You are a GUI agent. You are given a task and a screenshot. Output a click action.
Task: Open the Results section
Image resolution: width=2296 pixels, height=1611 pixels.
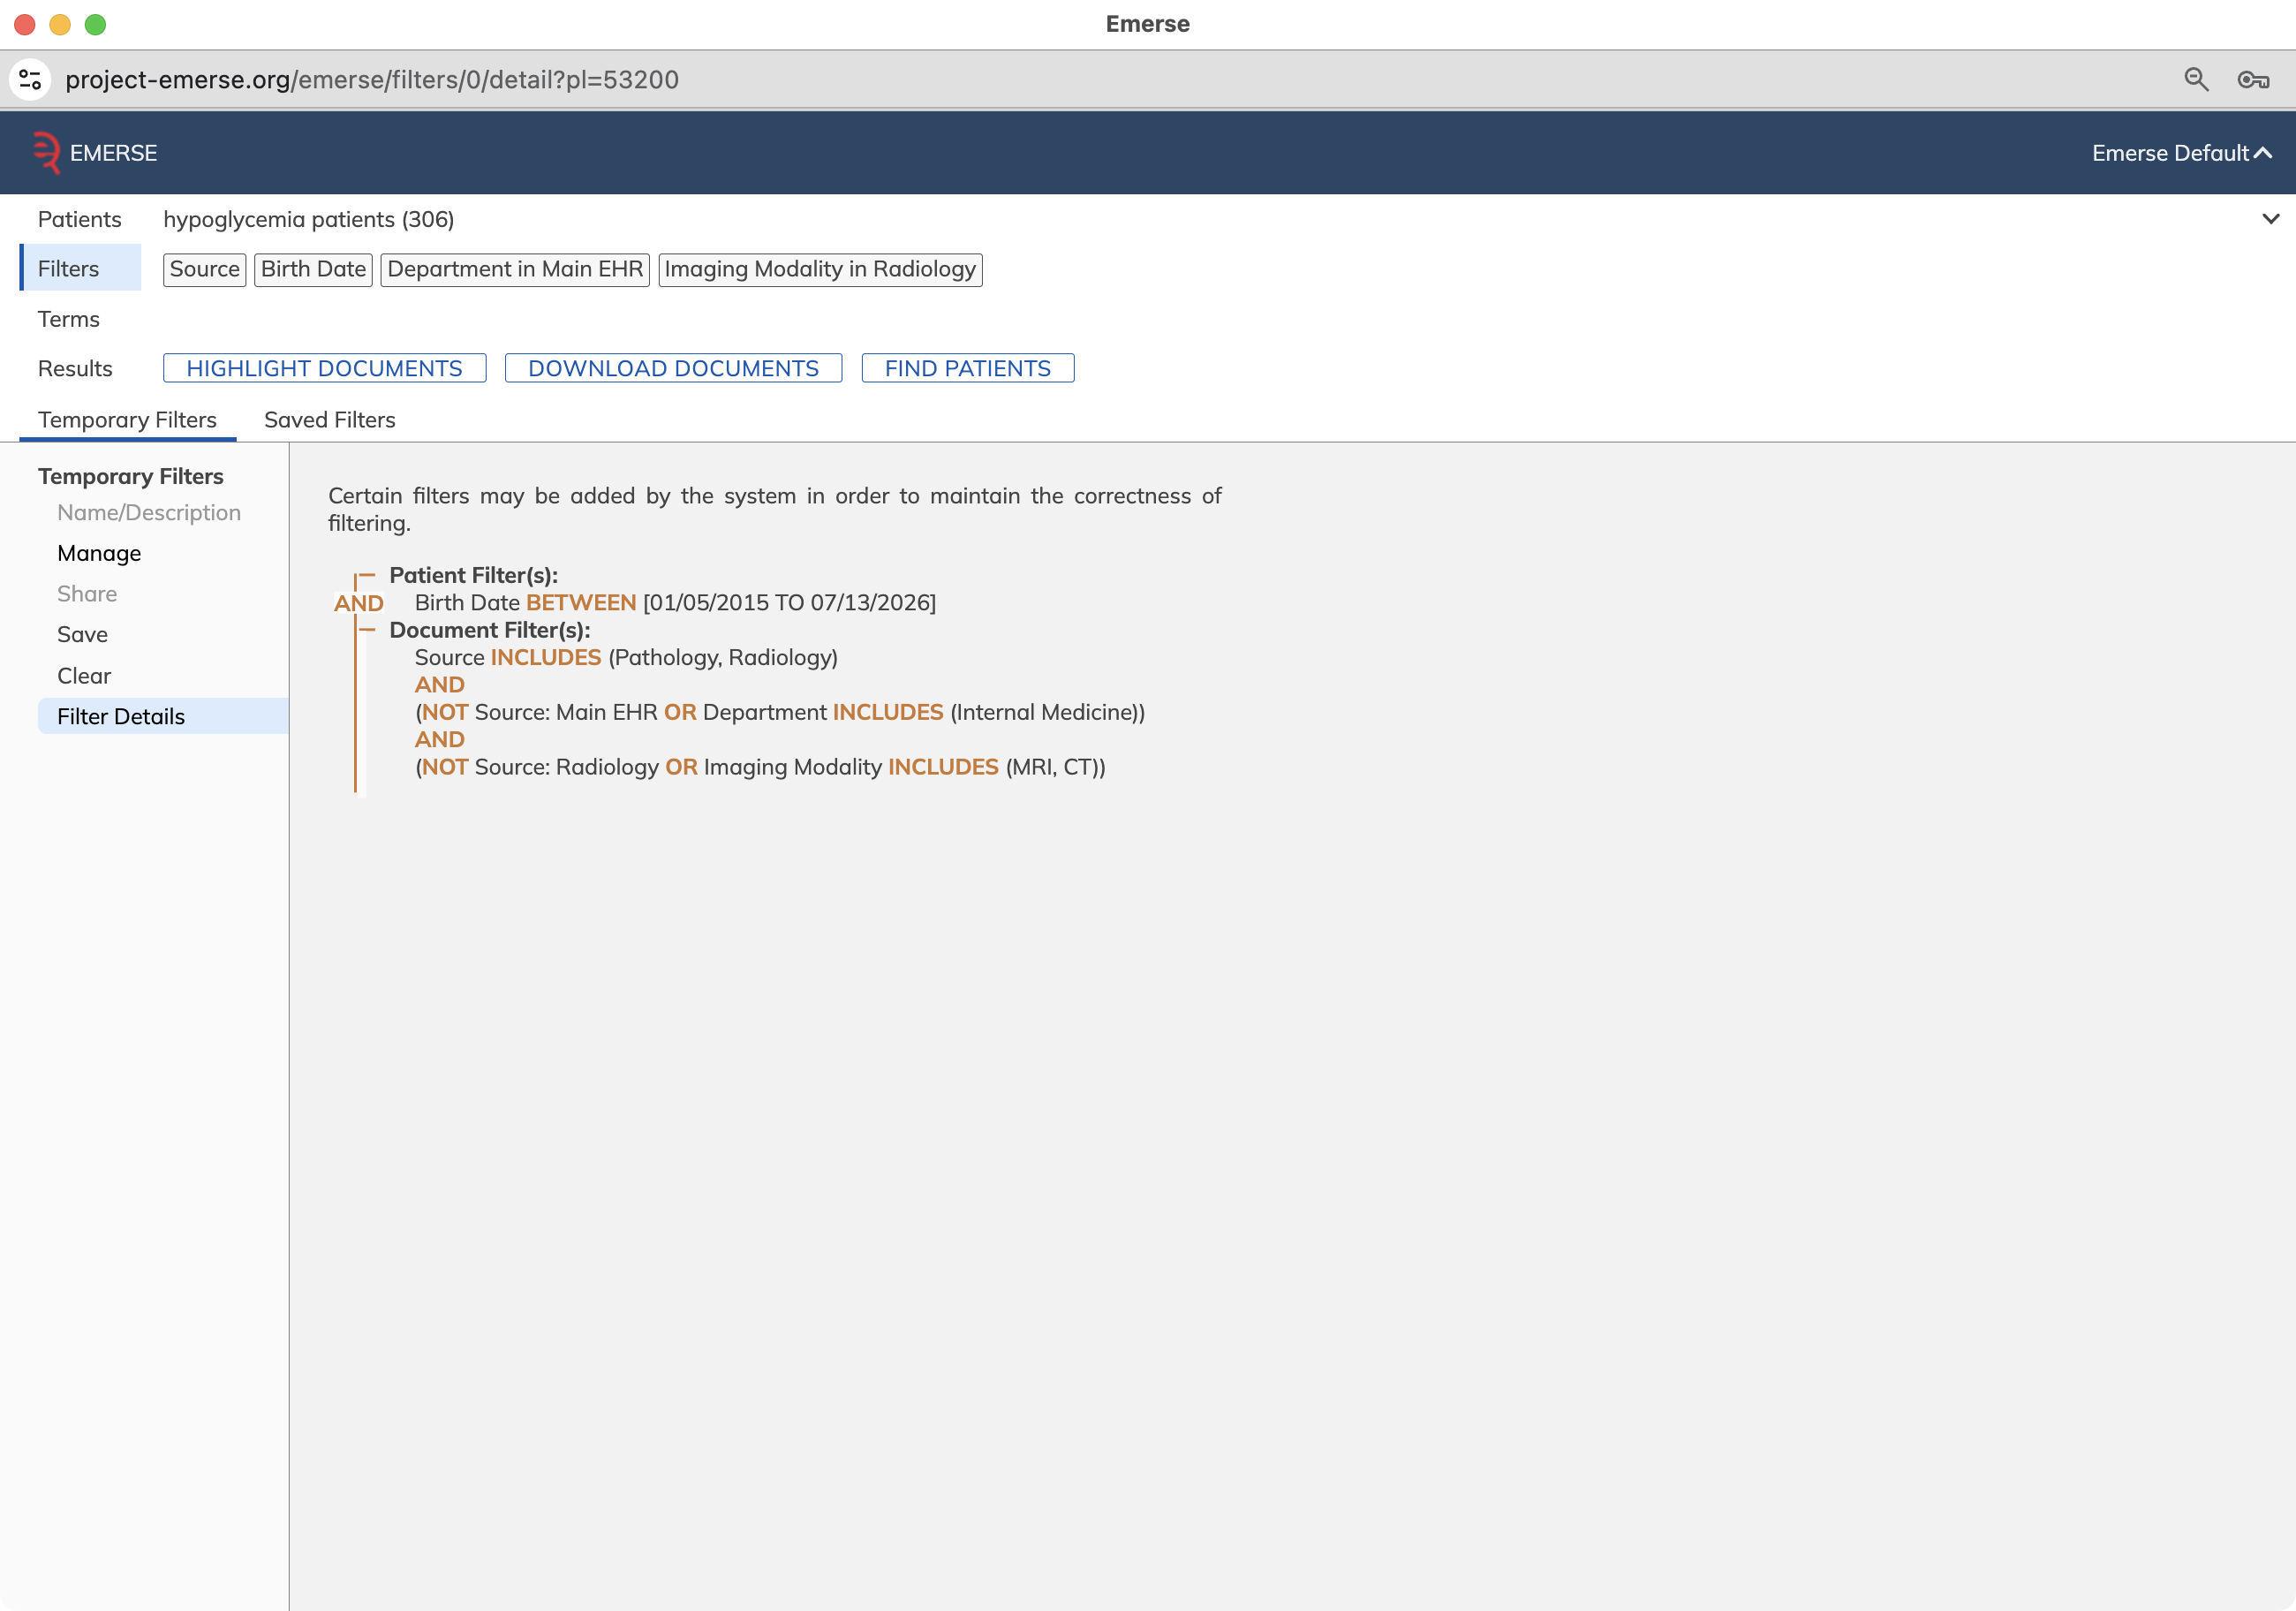(75, 368)
